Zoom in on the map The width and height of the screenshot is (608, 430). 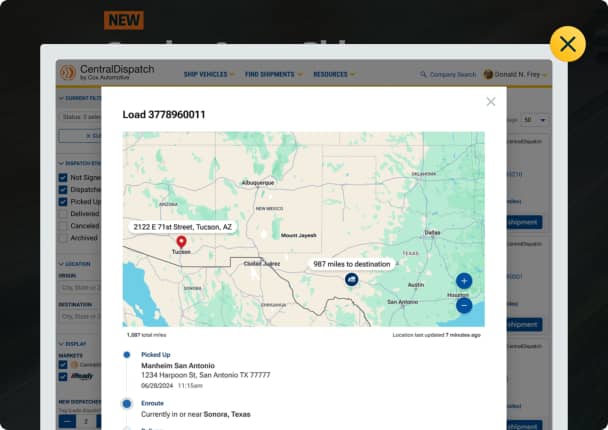464,281
